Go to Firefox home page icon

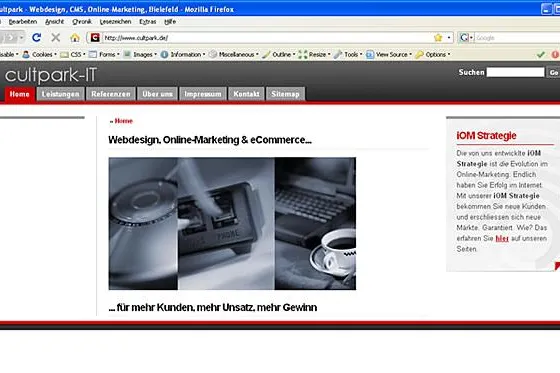point(75,38)
